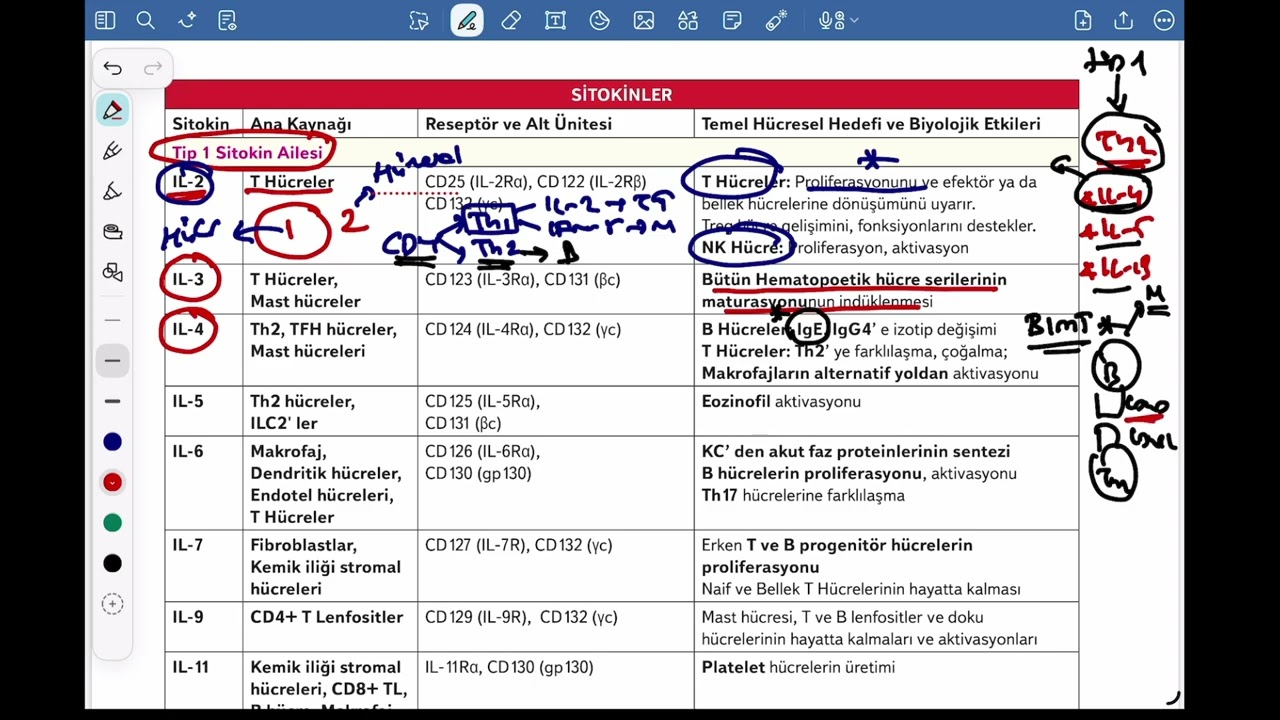Viewport: 1280px width, 720px height.
Task: Select the Lasso selection tool
Action: tap(419, 20)
